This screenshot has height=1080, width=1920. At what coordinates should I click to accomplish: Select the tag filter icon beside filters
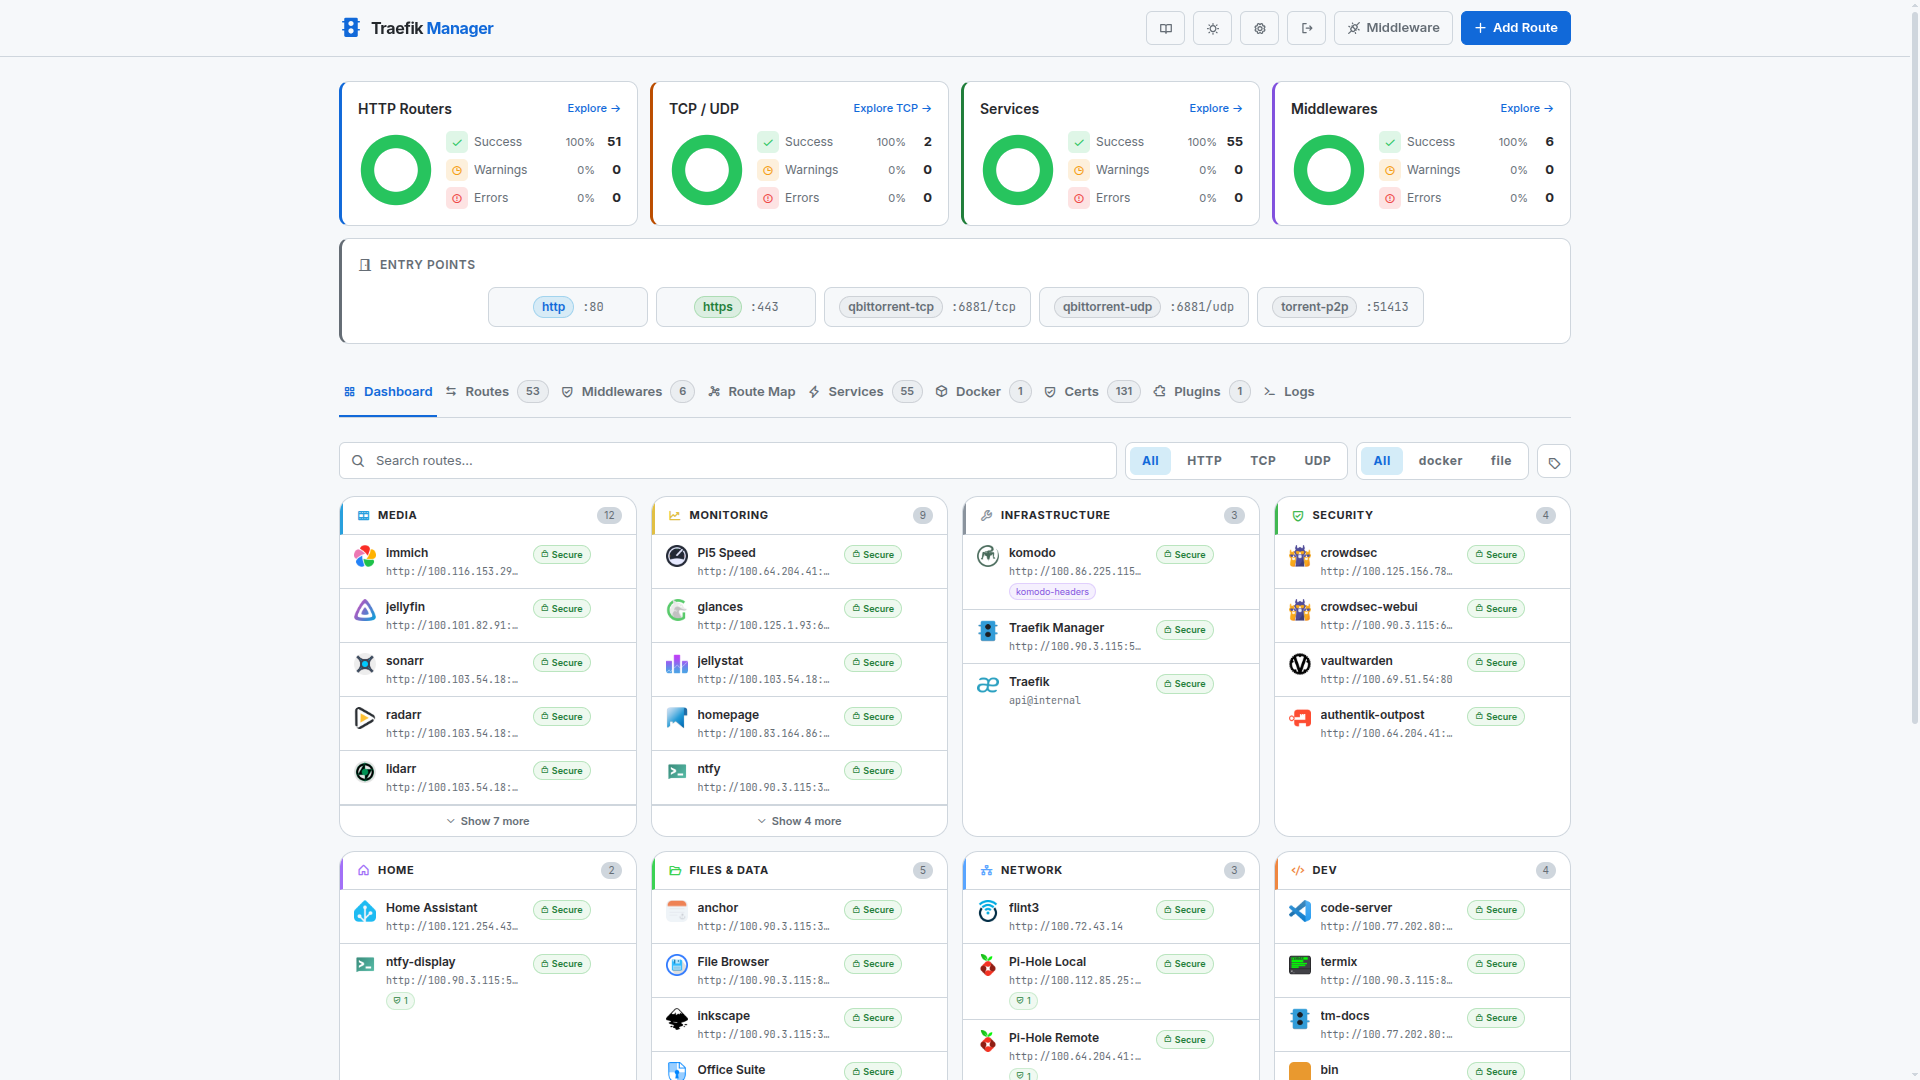pos(1553,461)
